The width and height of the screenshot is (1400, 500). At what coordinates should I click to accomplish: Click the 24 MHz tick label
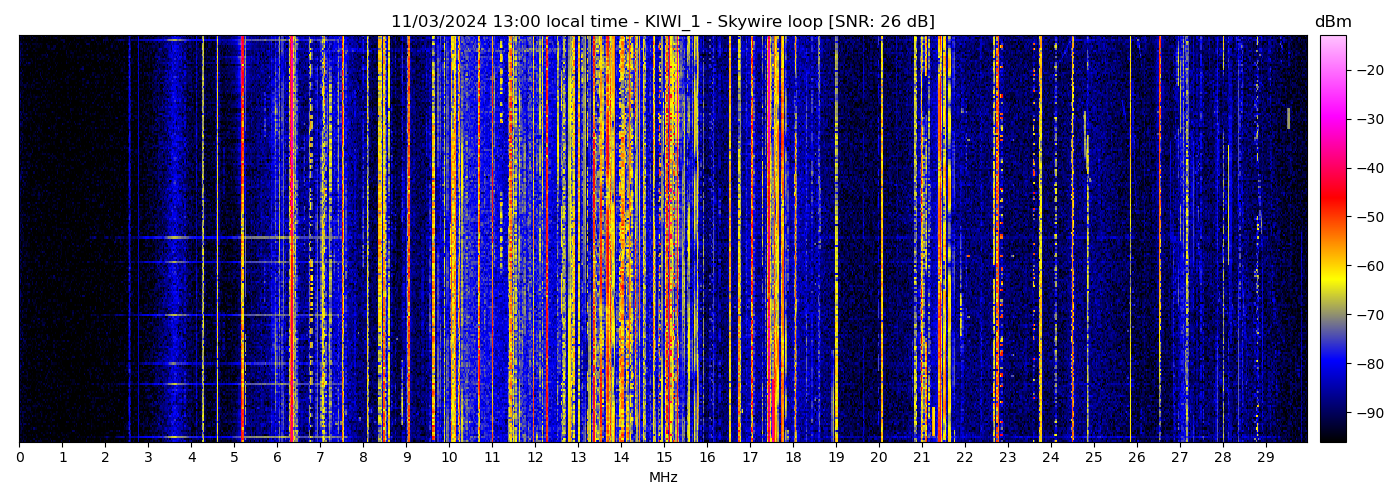coord(1050,458)
